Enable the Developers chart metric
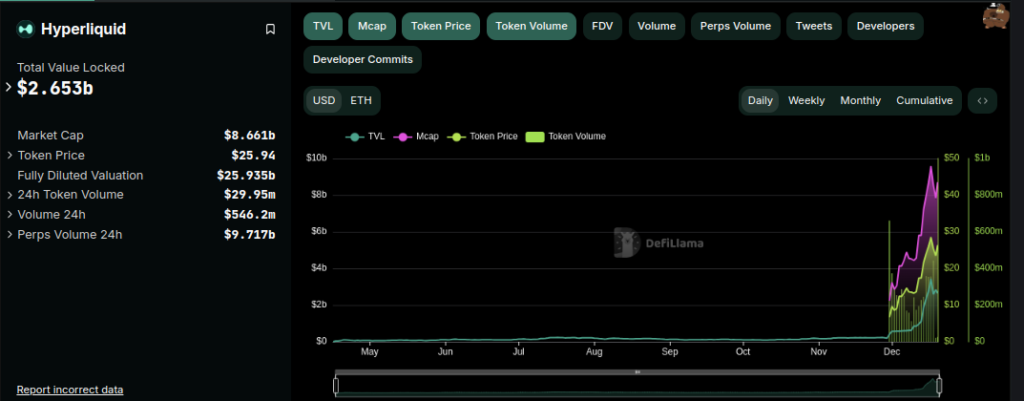Screen dimensions: 1024x401 click(886, 26)
